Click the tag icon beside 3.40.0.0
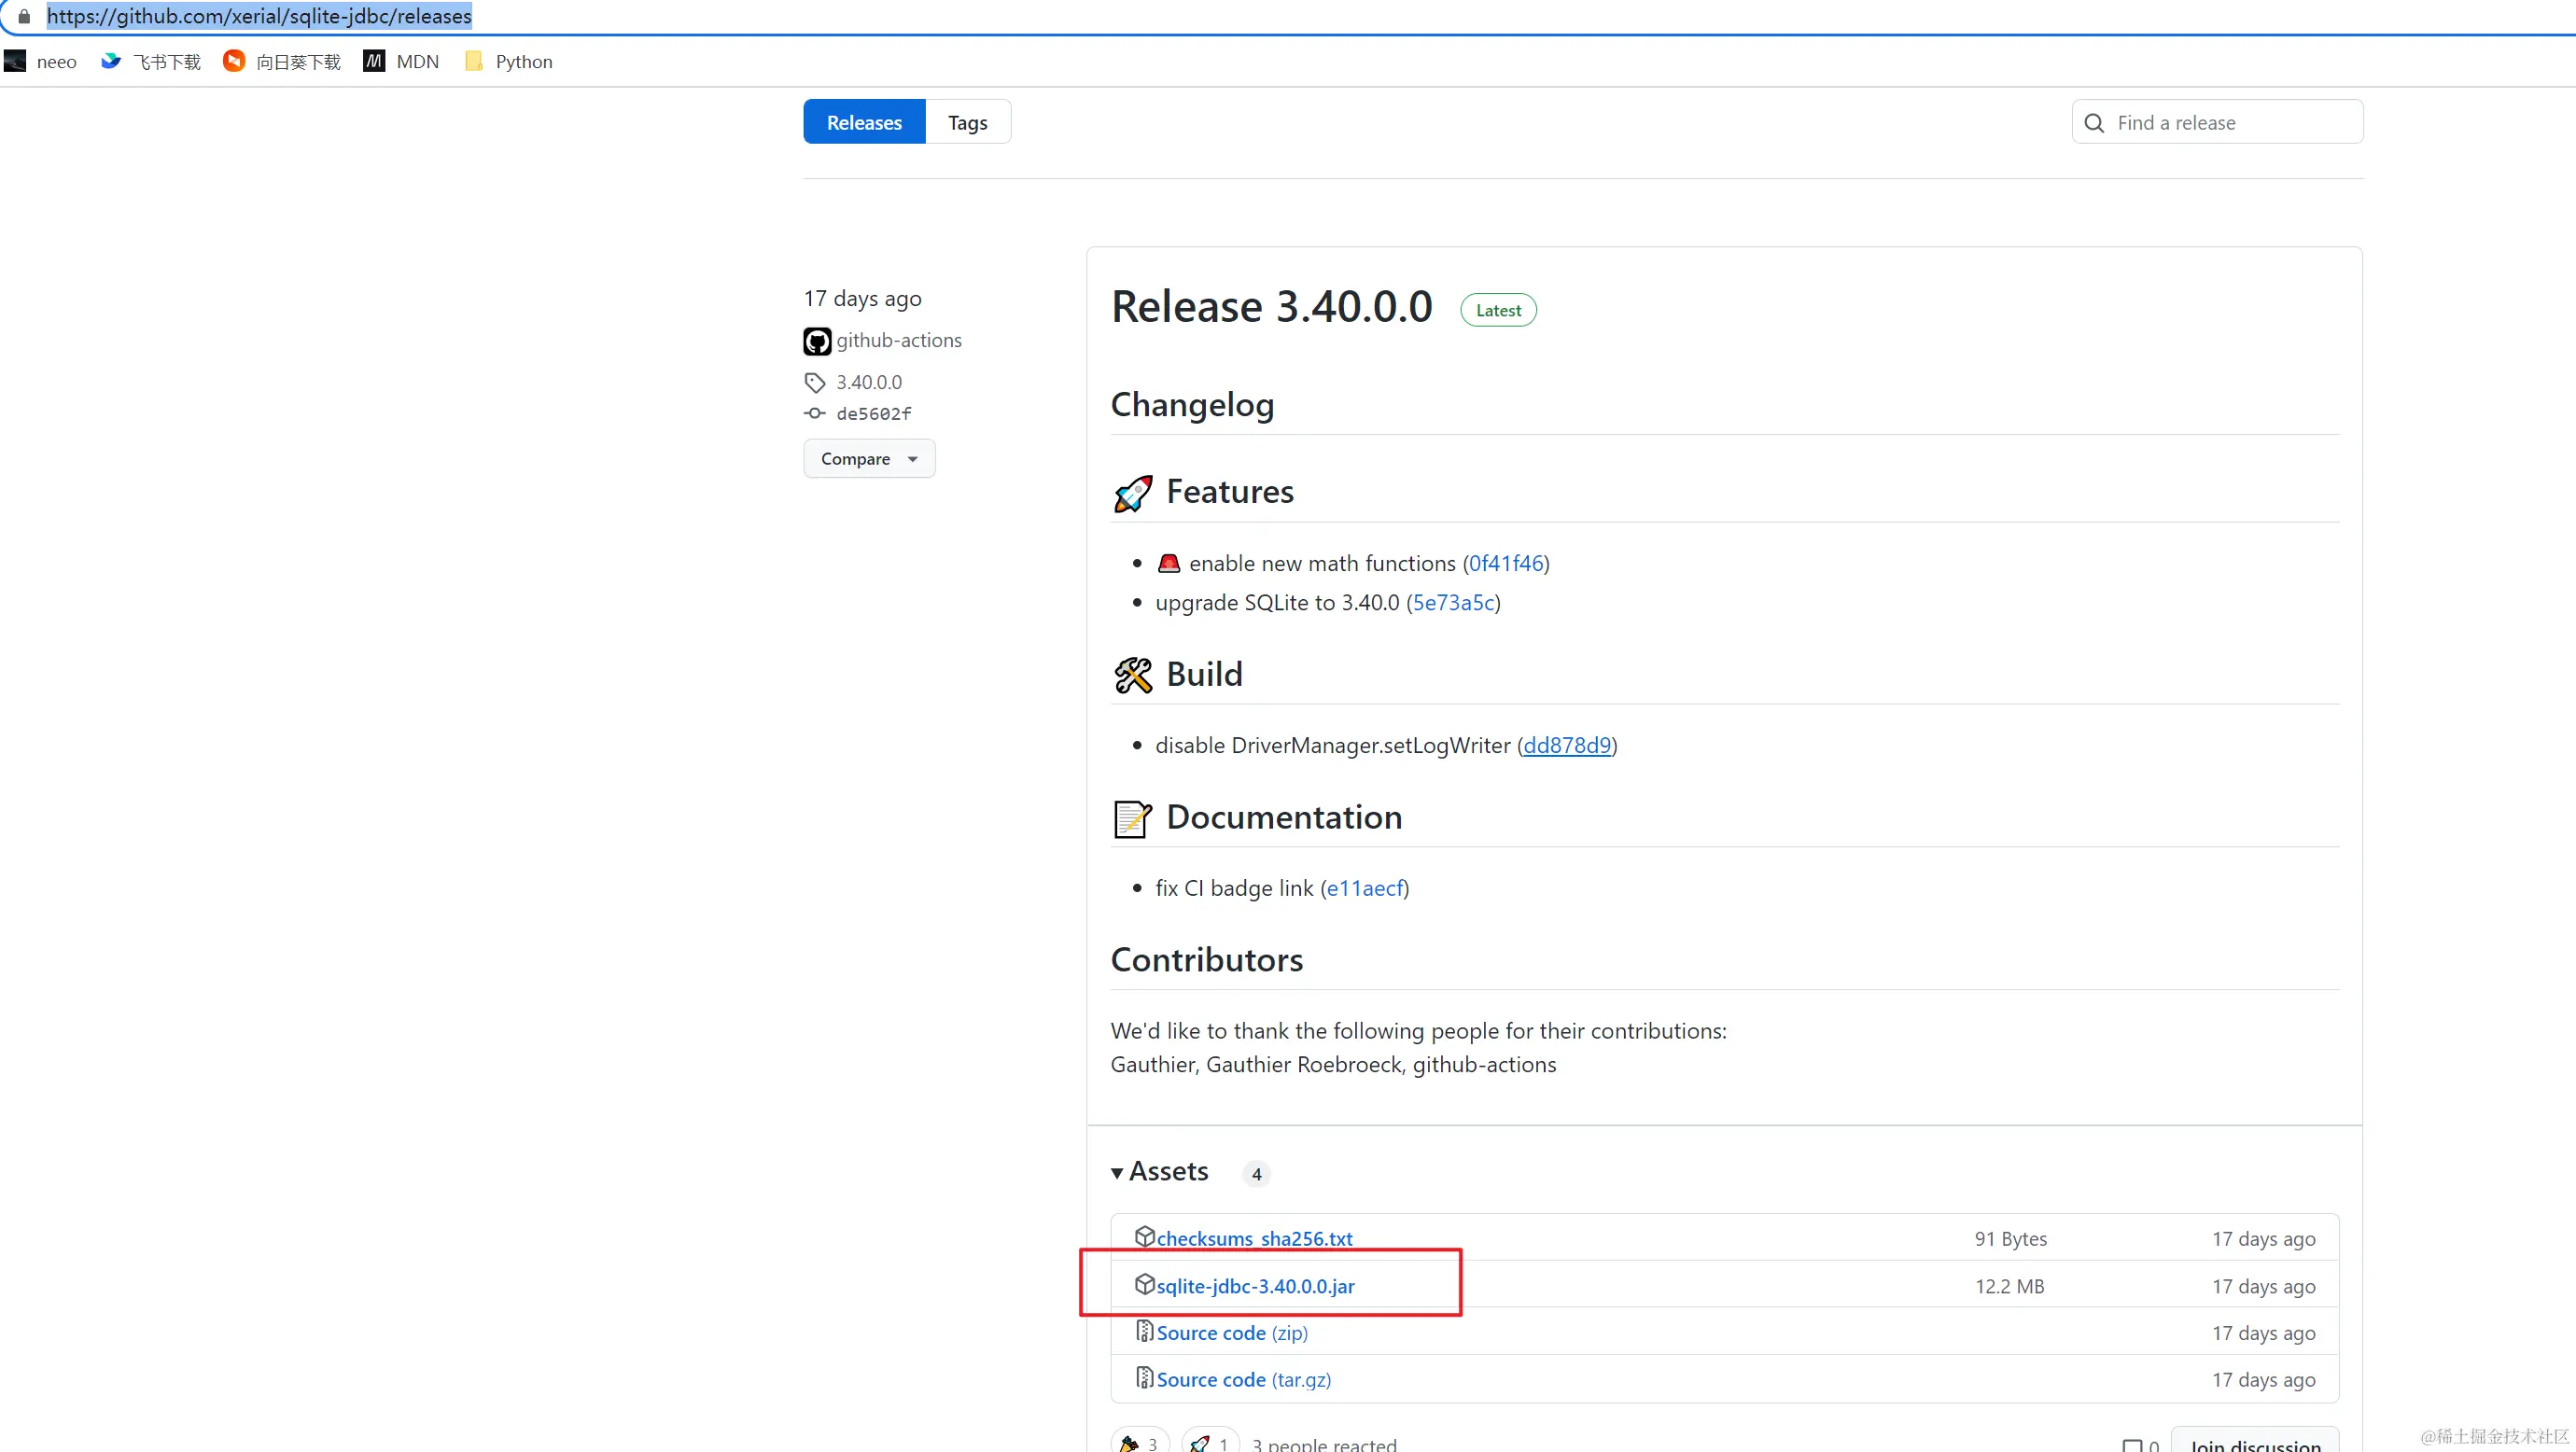The width and height of the screenshot is (2576, 1452). click(815, 382)
